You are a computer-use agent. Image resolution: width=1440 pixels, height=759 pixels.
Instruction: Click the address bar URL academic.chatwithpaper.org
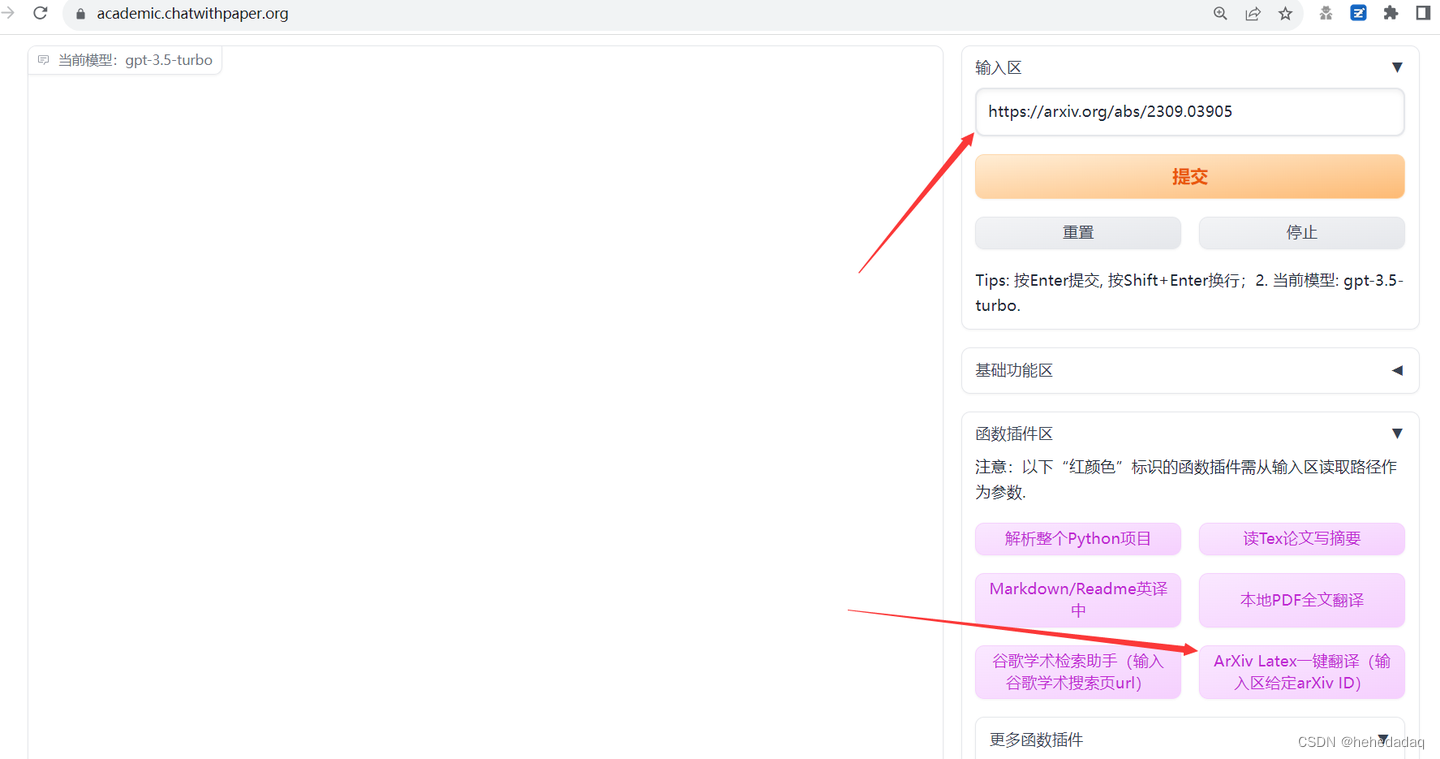coord(193,14)
